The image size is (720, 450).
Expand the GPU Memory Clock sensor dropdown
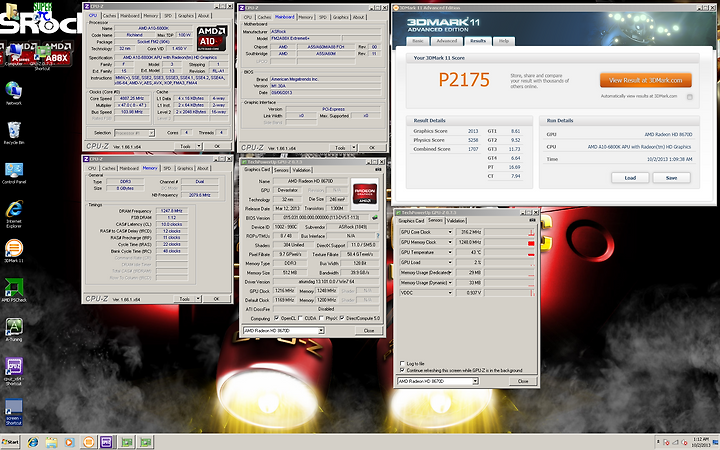click(x=450, y=242)
